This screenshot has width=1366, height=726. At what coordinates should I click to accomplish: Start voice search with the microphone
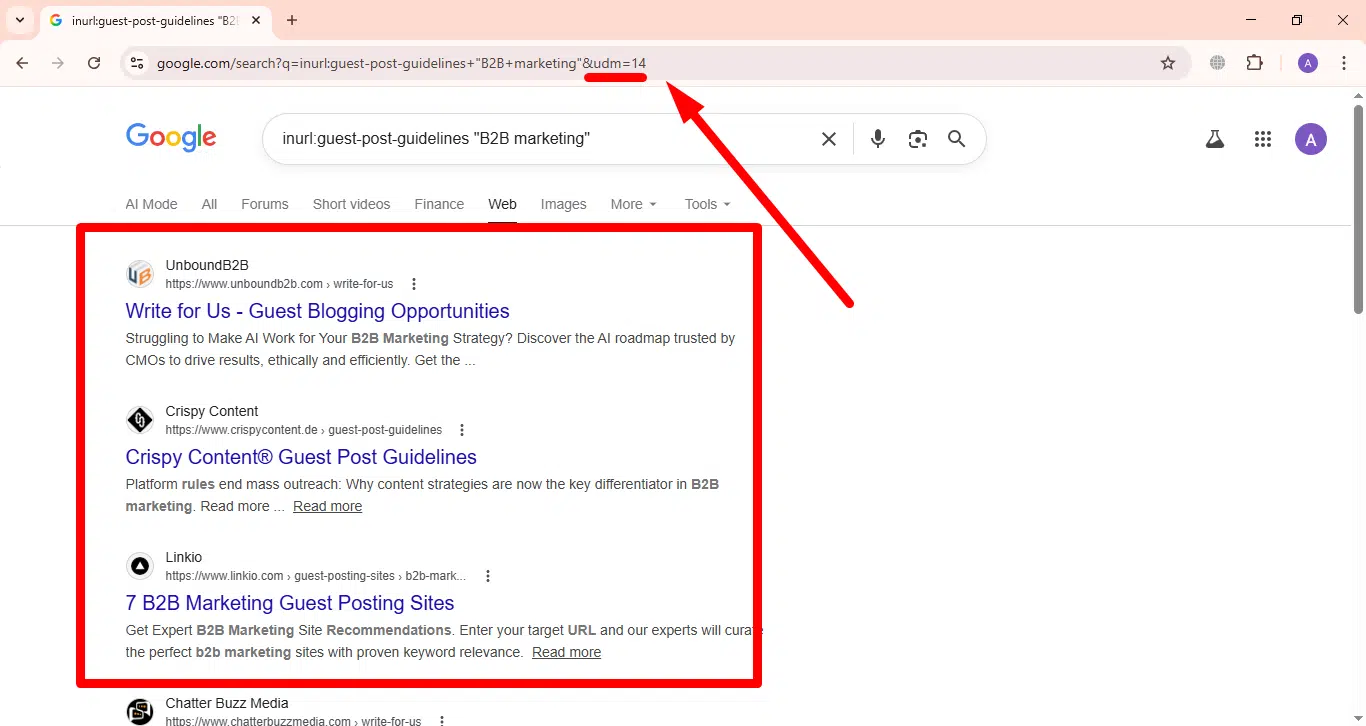point(878,139)
